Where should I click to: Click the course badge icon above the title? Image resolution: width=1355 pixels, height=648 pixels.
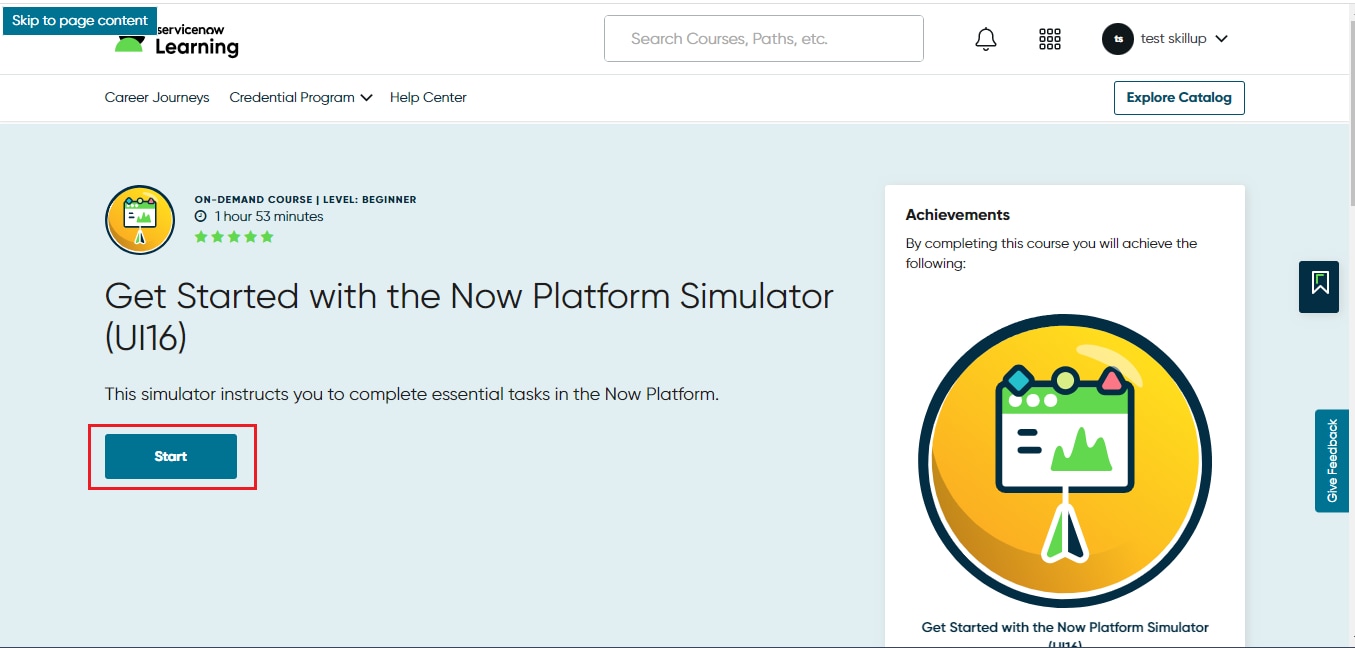click(x=139, y=219)
